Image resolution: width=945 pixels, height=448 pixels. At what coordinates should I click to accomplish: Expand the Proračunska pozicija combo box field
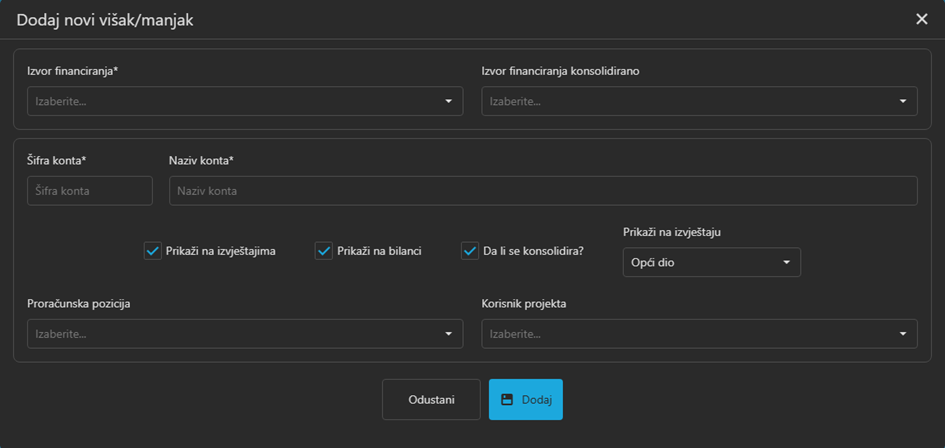(x=235, y=334)
